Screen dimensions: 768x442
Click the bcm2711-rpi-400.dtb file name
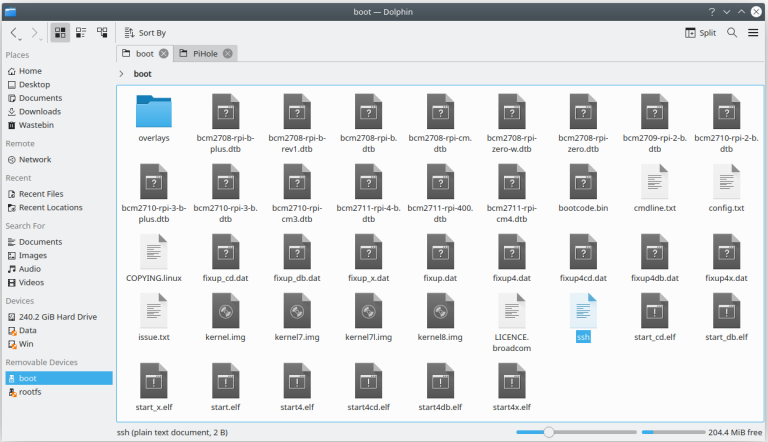tap(440, 213)
